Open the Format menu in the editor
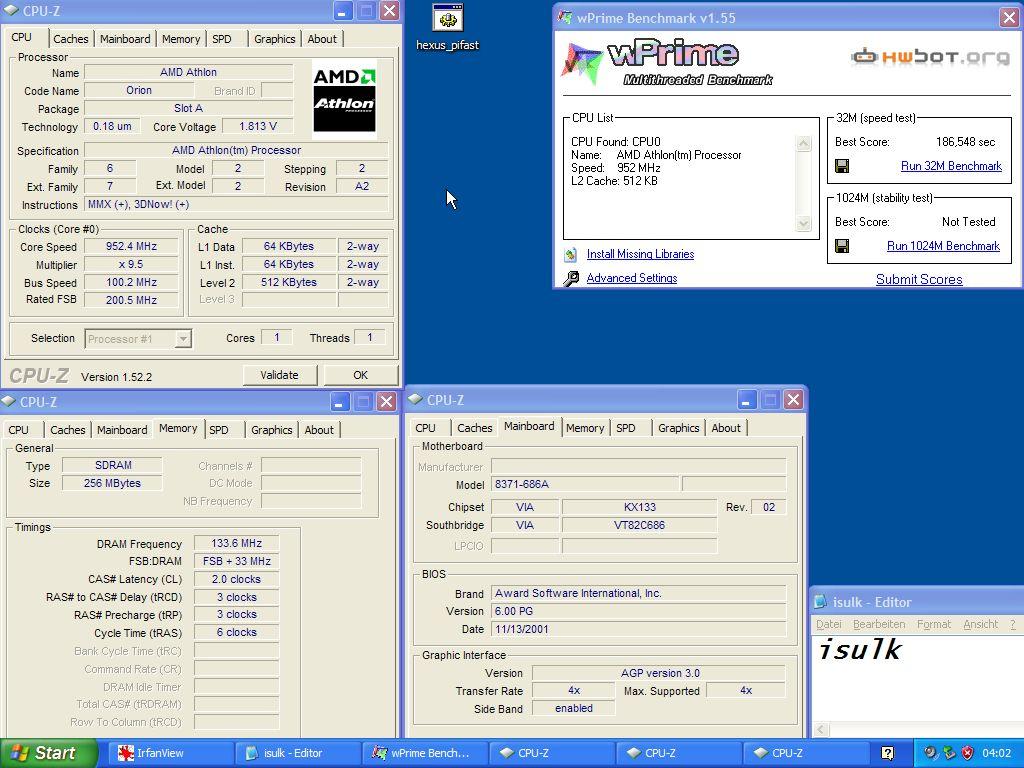Viewport: 1024px width, 768px height. 934,624
